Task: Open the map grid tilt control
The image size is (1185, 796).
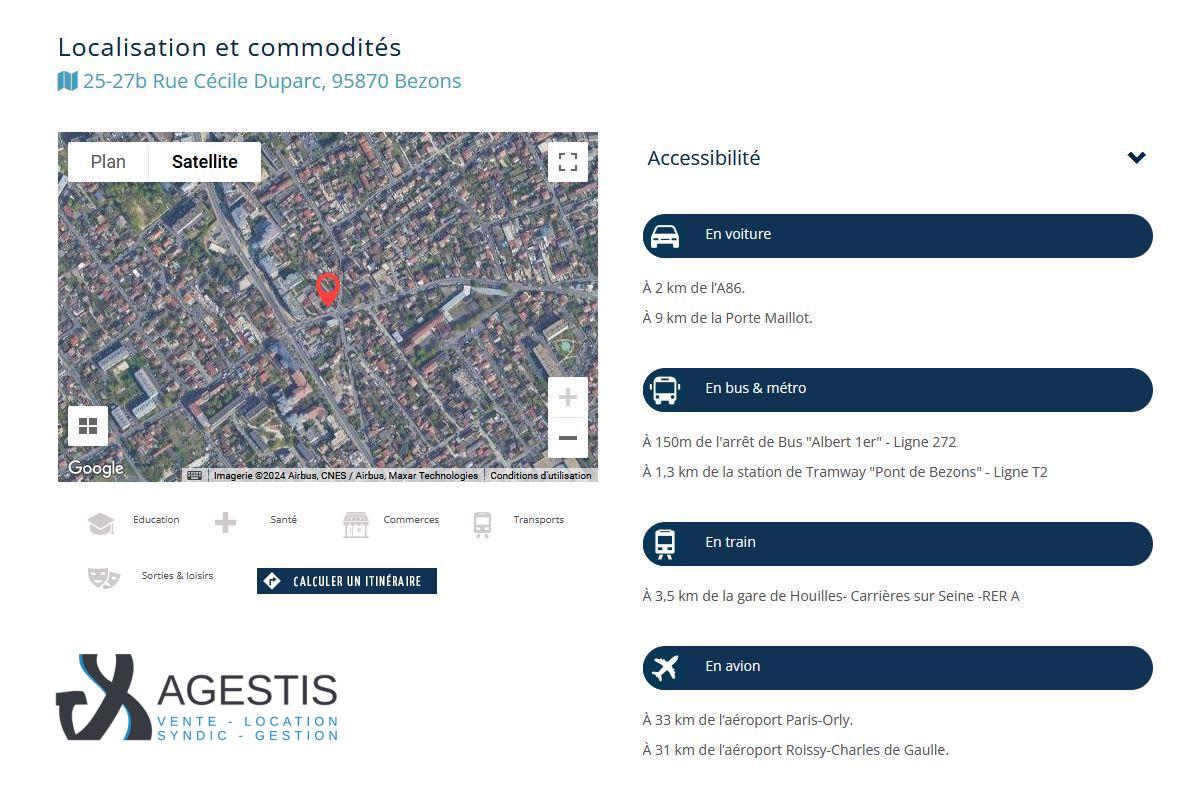Action: coord(88,426)
